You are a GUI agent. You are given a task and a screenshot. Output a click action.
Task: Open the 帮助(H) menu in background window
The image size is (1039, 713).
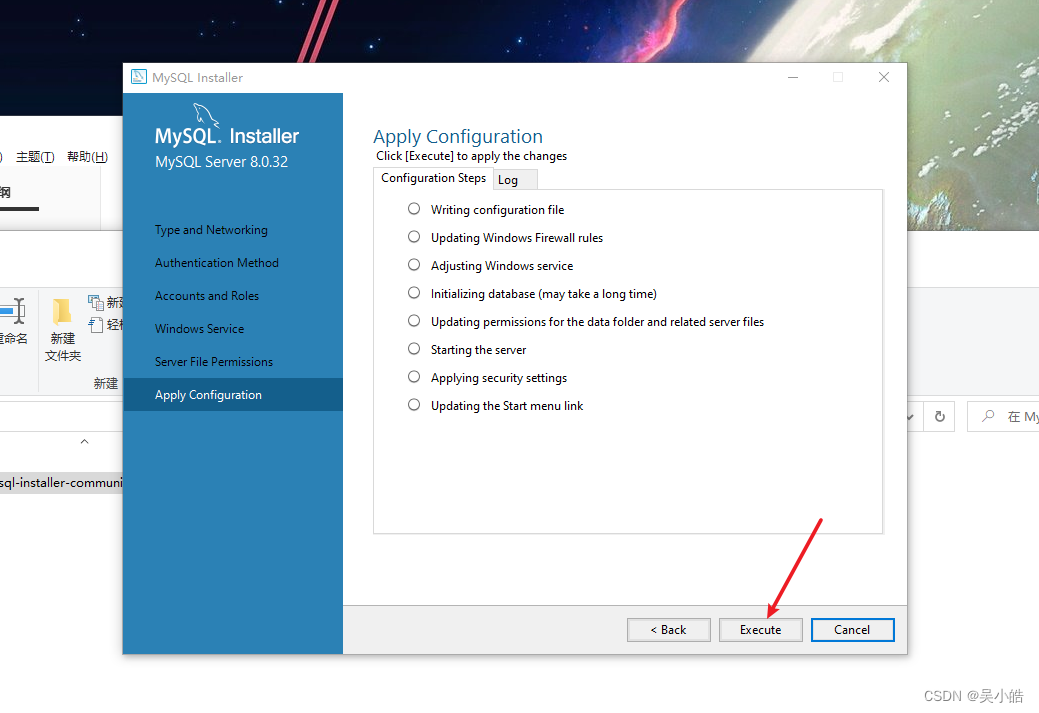tap(87, 157)
